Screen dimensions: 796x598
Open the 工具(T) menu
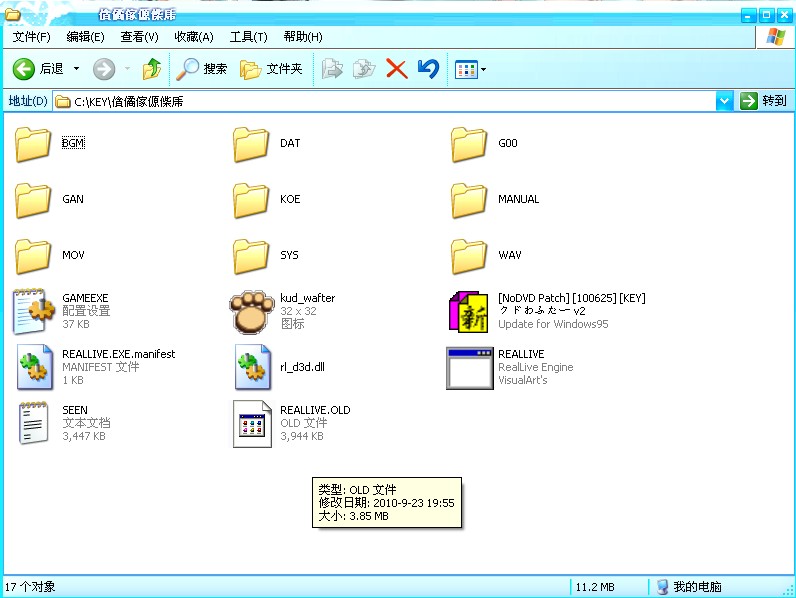[248, 37]
